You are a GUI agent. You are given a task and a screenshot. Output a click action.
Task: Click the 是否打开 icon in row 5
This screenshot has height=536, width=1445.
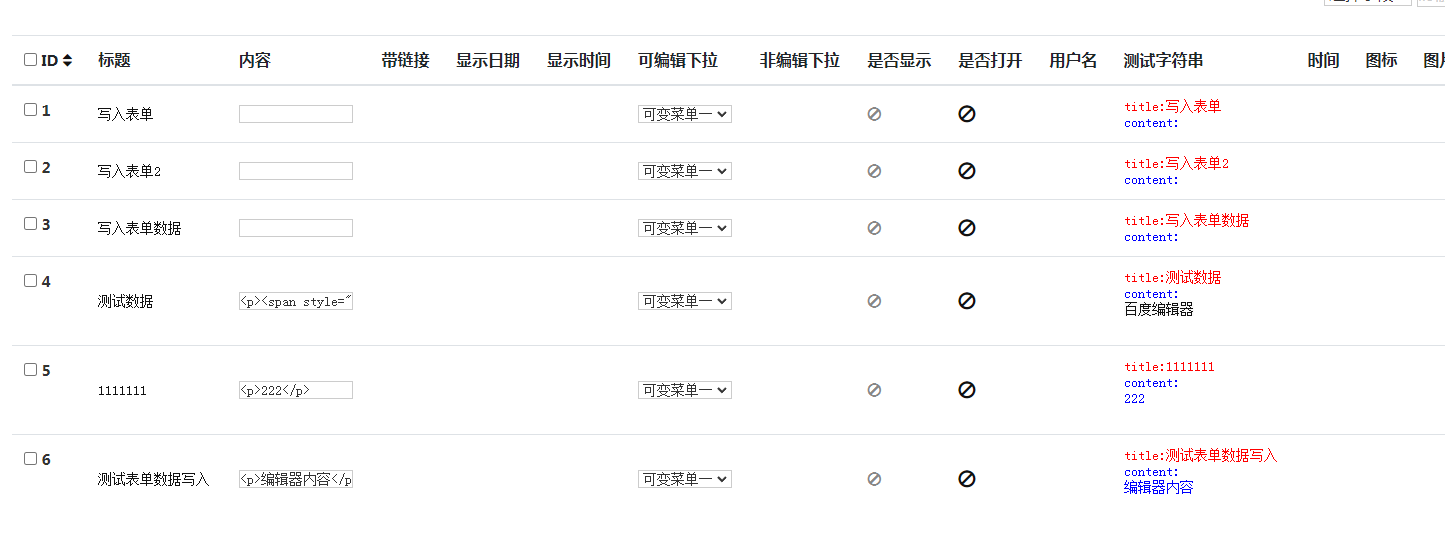(x=966, y=390)
